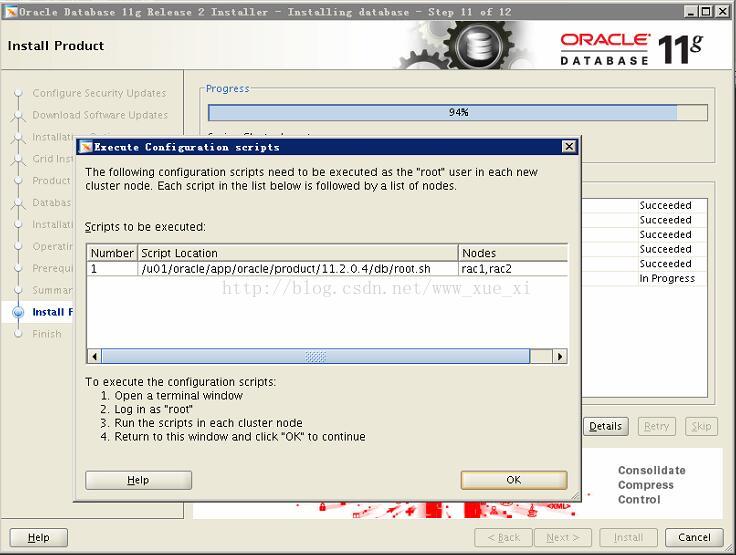Click Help at bottom left of installer

(38, 537)
